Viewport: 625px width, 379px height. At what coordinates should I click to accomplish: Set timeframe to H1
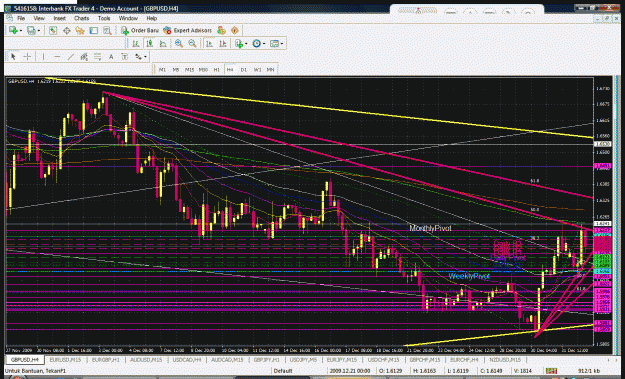click(216, 69)
